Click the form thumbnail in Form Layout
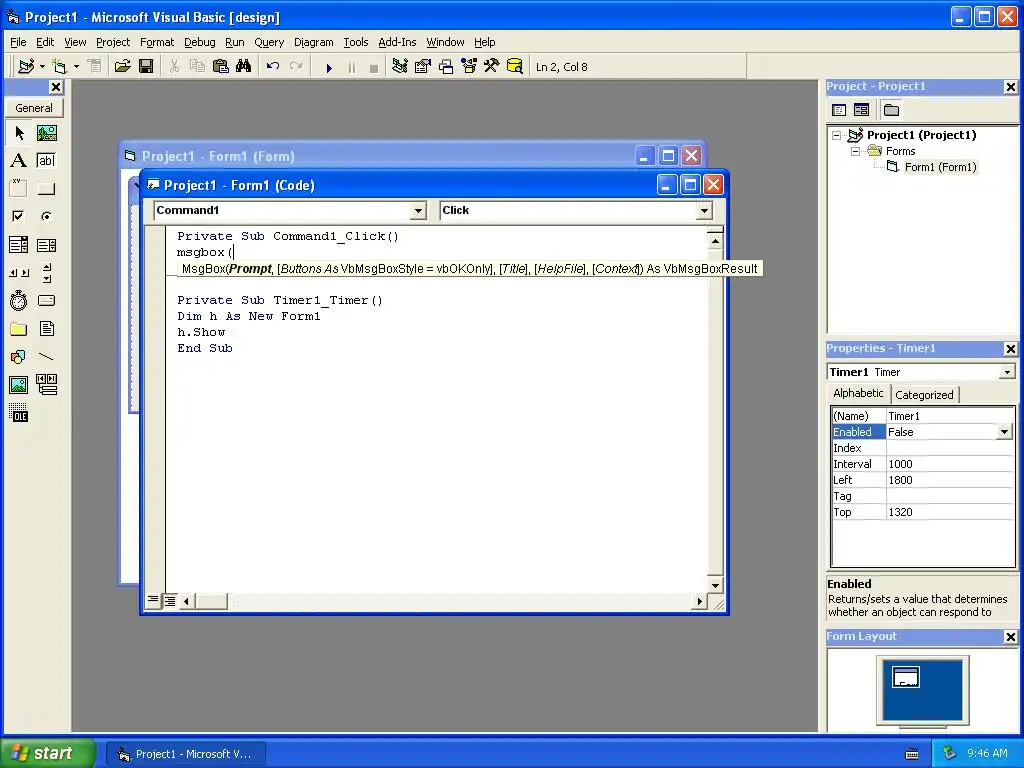 906,677
